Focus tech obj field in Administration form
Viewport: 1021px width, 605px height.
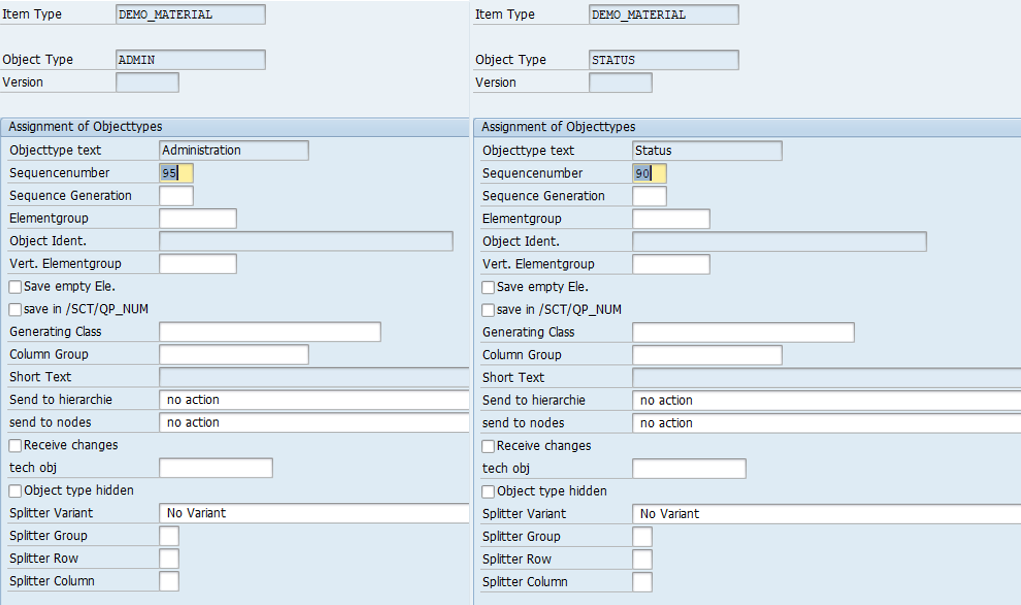coord(215,468)
